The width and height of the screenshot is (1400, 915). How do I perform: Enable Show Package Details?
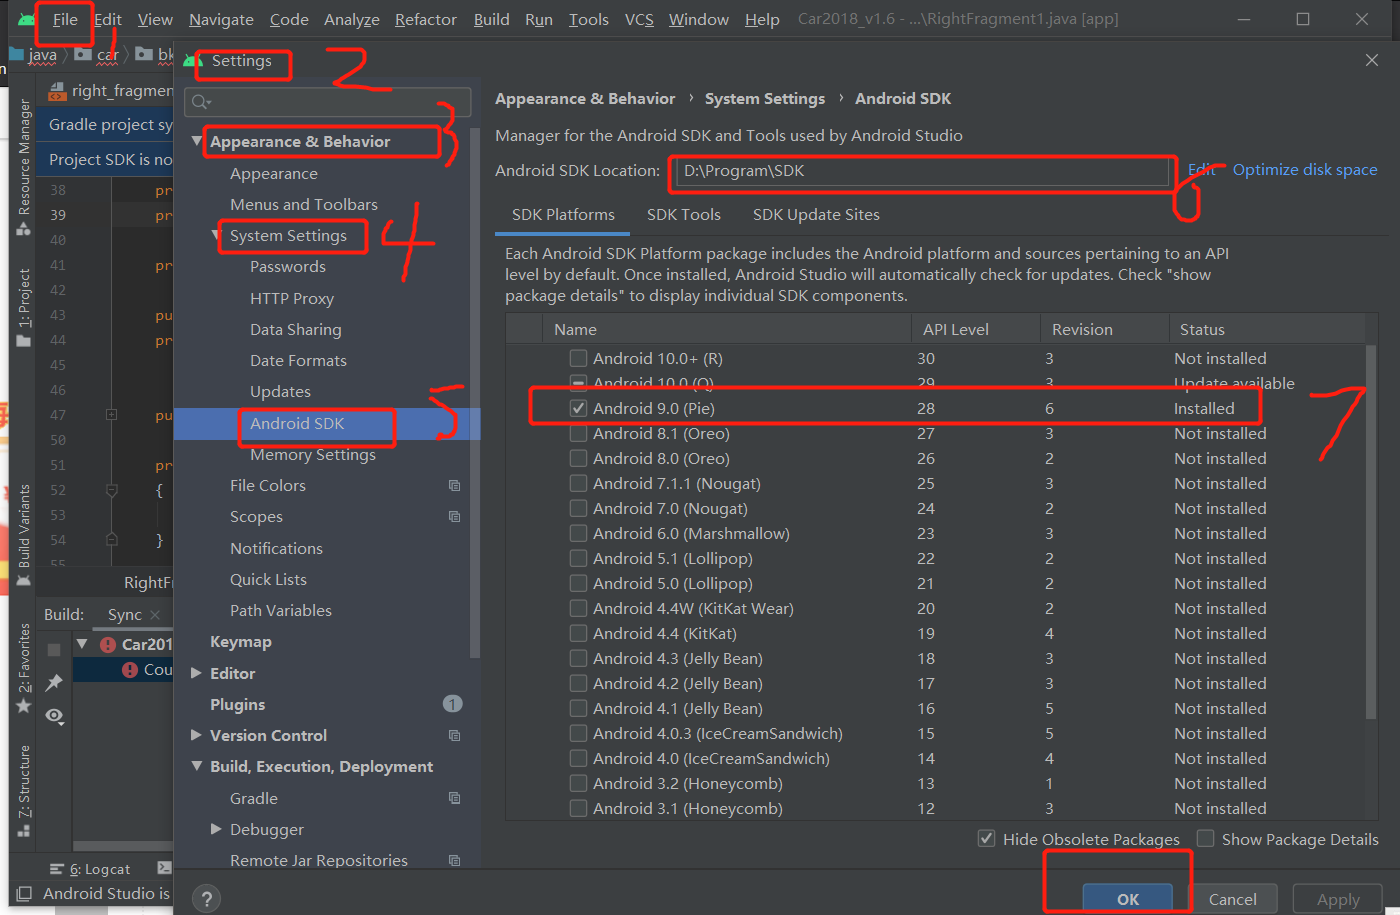coord(1205,839)
